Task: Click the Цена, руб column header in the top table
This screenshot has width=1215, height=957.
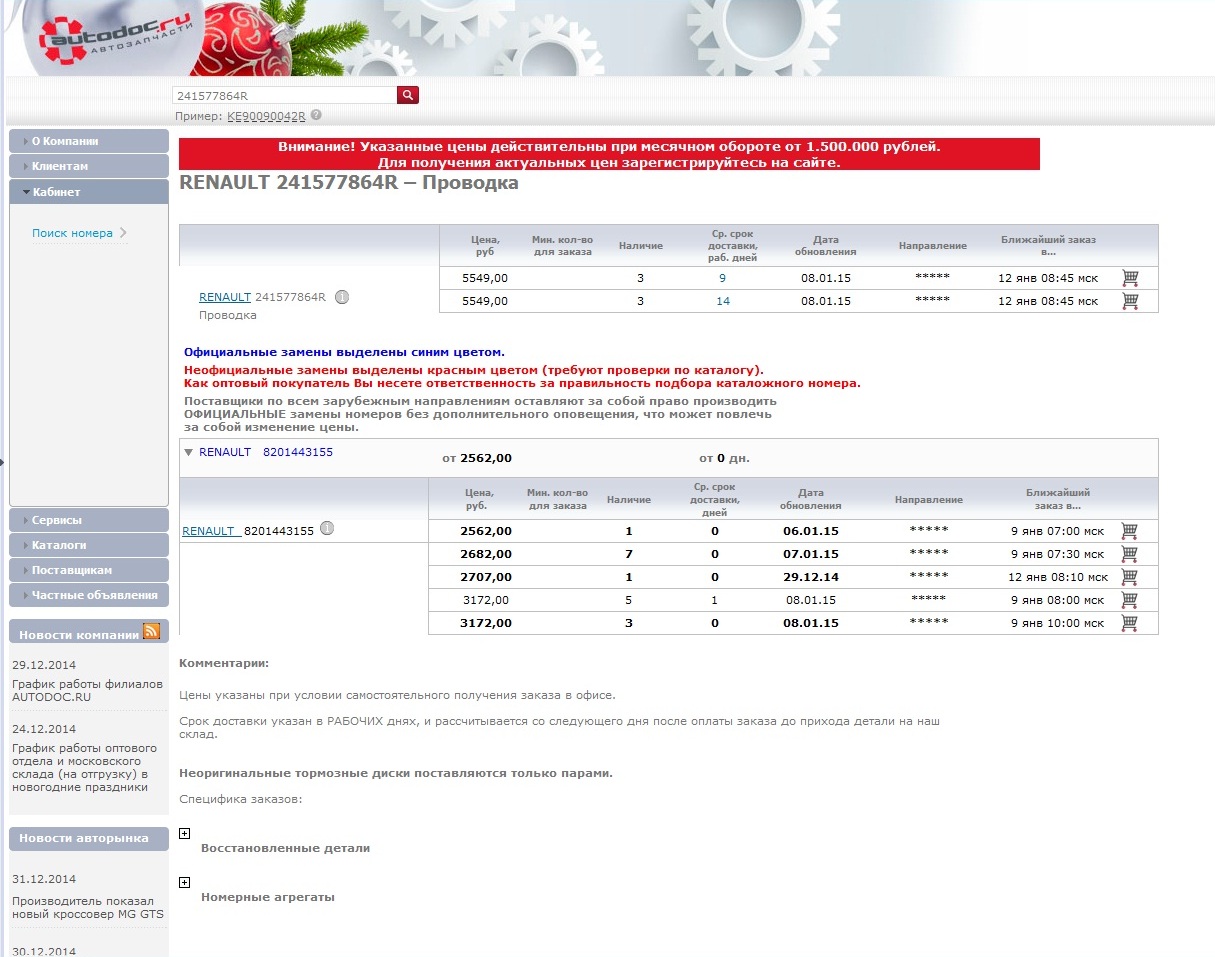Action: [x=485, y=246]
